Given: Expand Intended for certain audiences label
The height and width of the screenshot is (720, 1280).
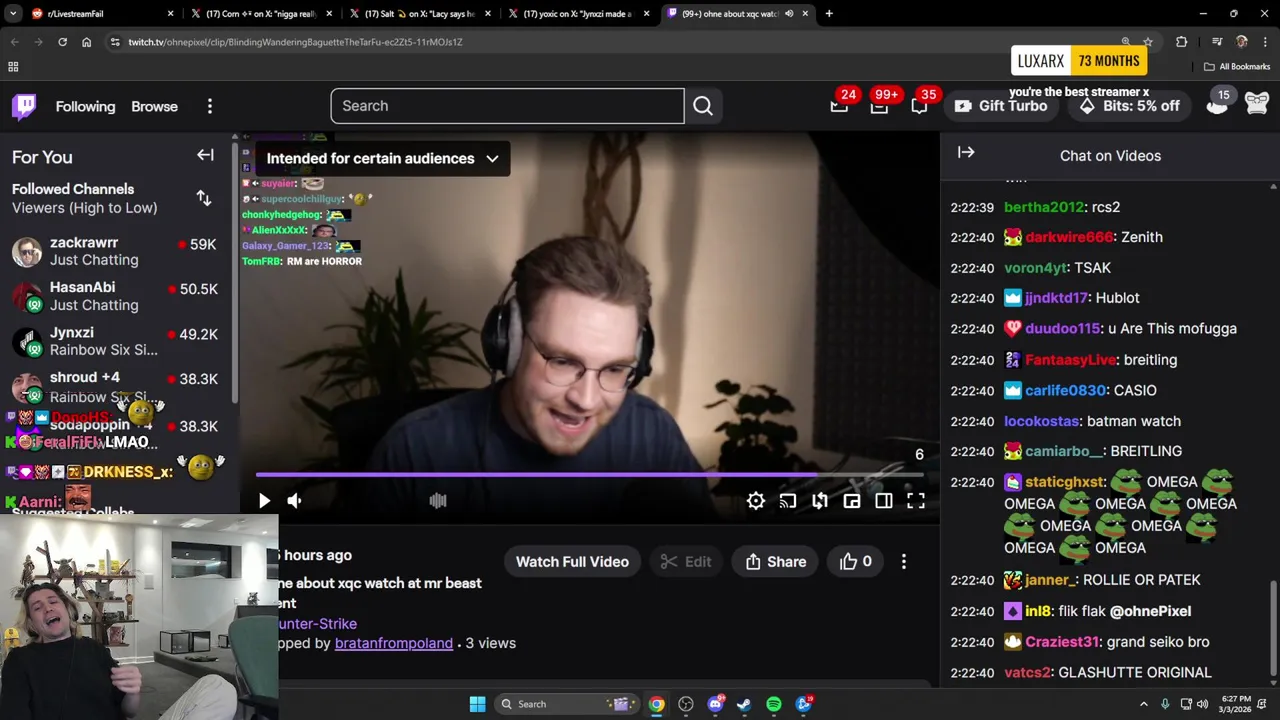Looking at the screenshot, I should click(x=382, y=158).
